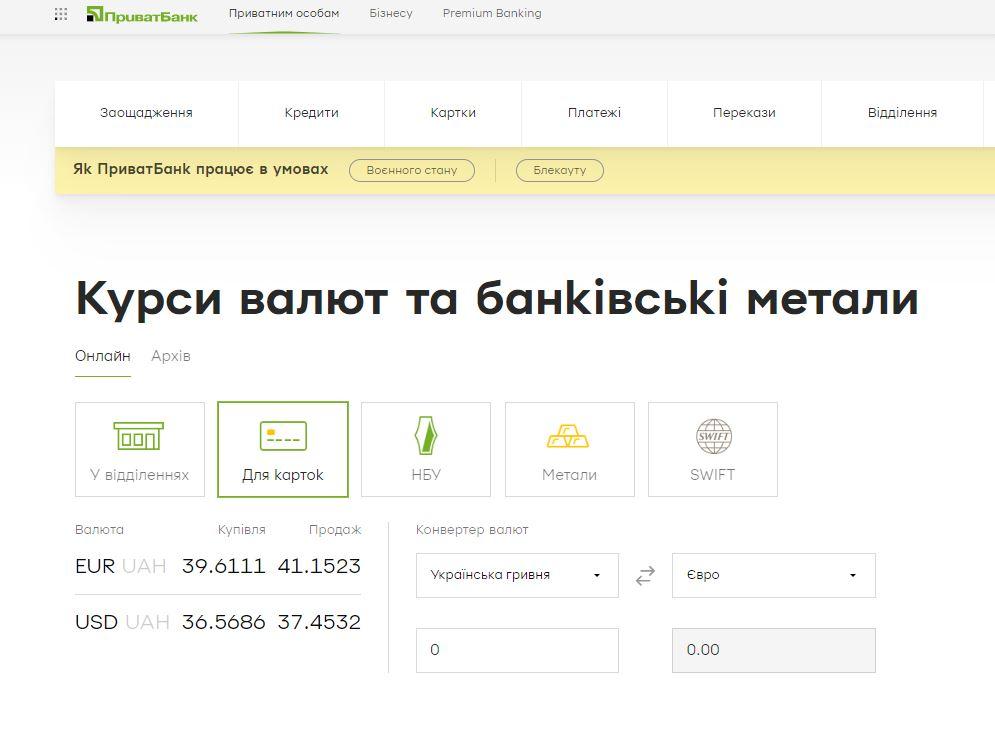Image resolution: width=995 pixels, height=745 pixels.
Task: Click the USD sell rate 37.4532
Action: (319, 622)
